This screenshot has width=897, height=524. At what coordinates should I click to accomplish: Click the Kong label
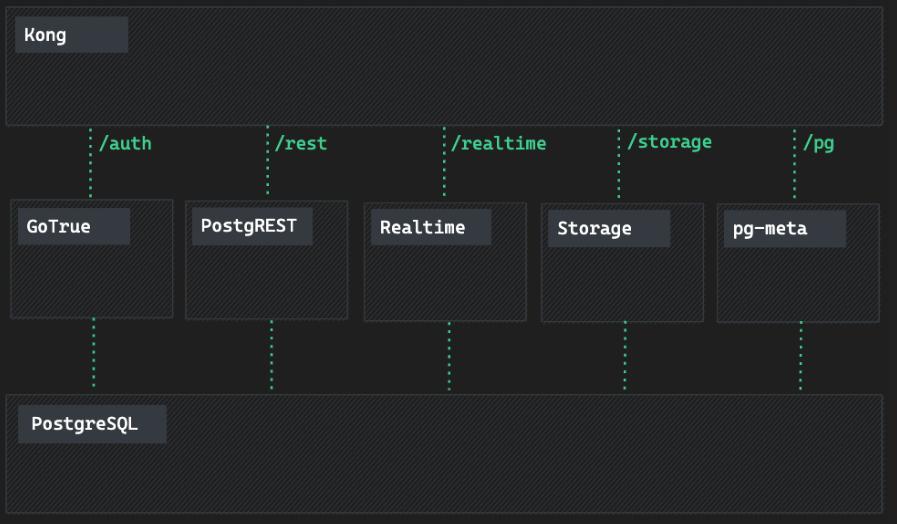pos(46,35)
